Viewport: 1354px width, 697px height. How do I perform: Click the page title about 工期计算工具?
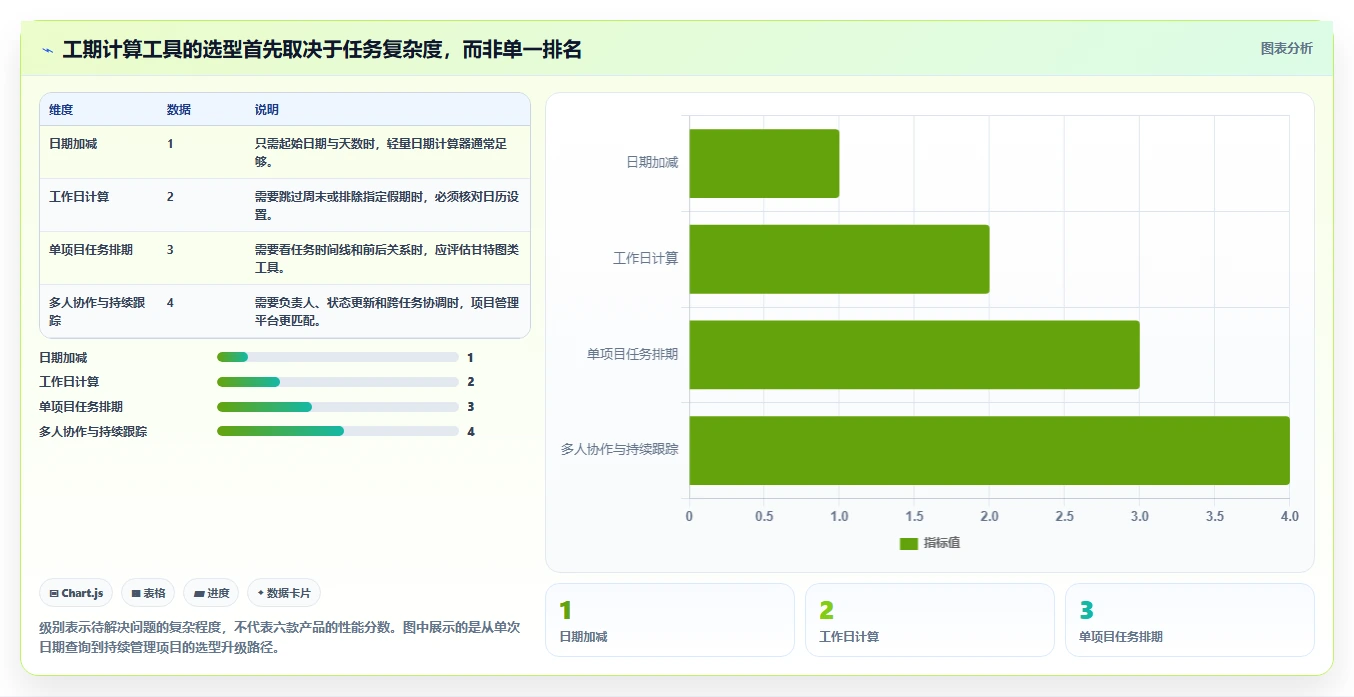pos(322,49)
